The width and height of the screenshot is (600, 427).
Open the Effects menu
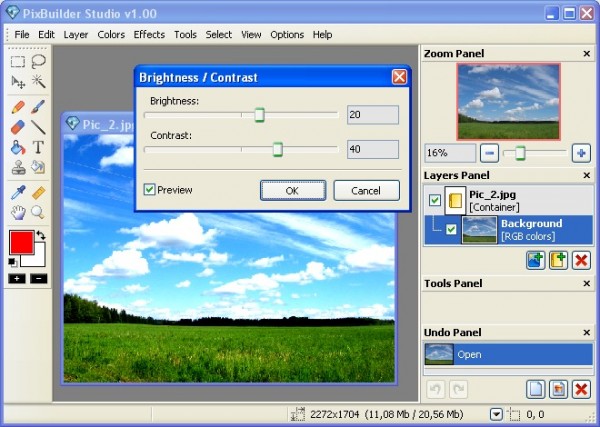coord(149,34)
